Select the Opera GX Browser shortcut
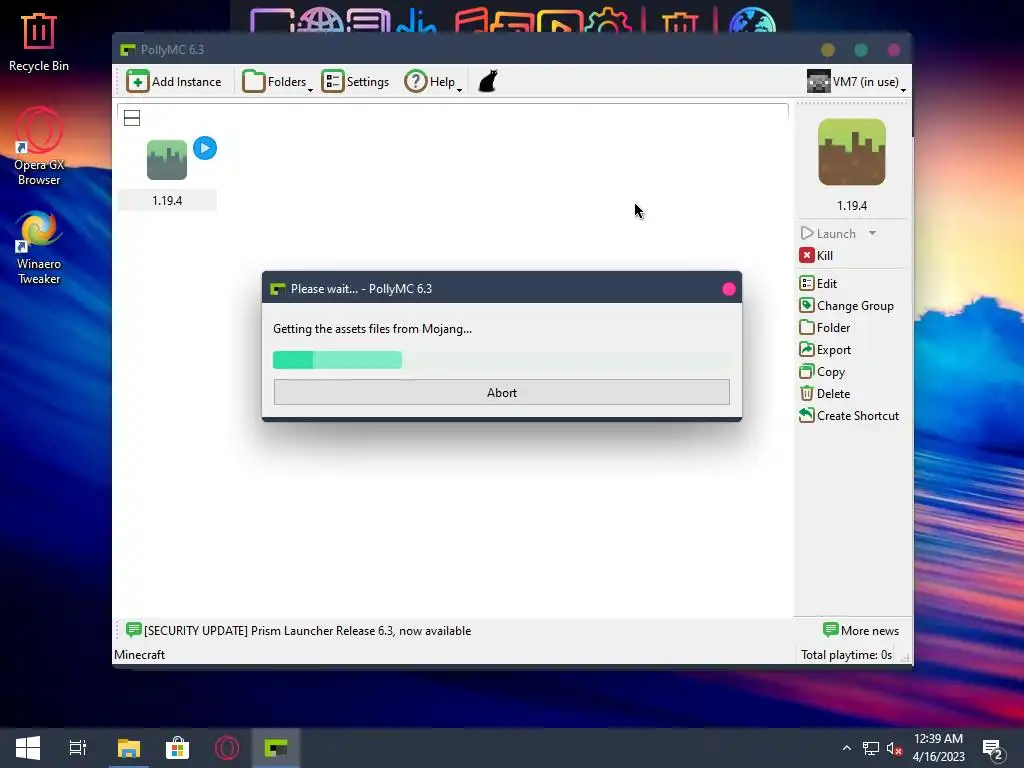Viewport: 1024px width, 768px height. pos(39,147)
